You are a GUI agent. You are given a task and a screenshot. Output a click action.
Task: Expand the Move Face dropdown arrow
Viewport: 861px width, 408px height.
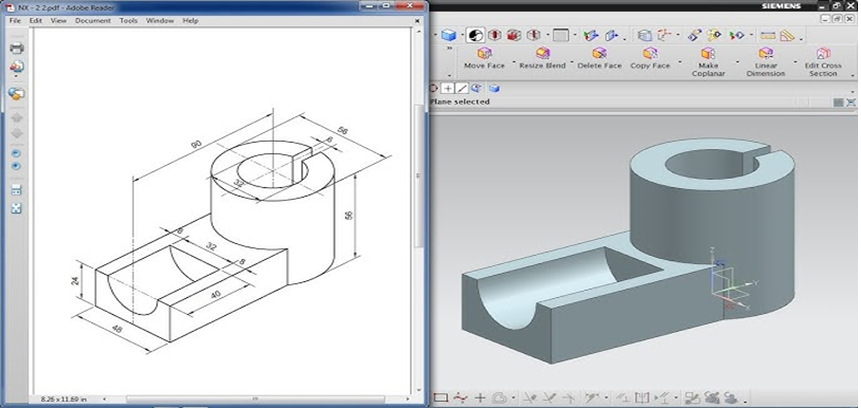(x=513, y=60)
